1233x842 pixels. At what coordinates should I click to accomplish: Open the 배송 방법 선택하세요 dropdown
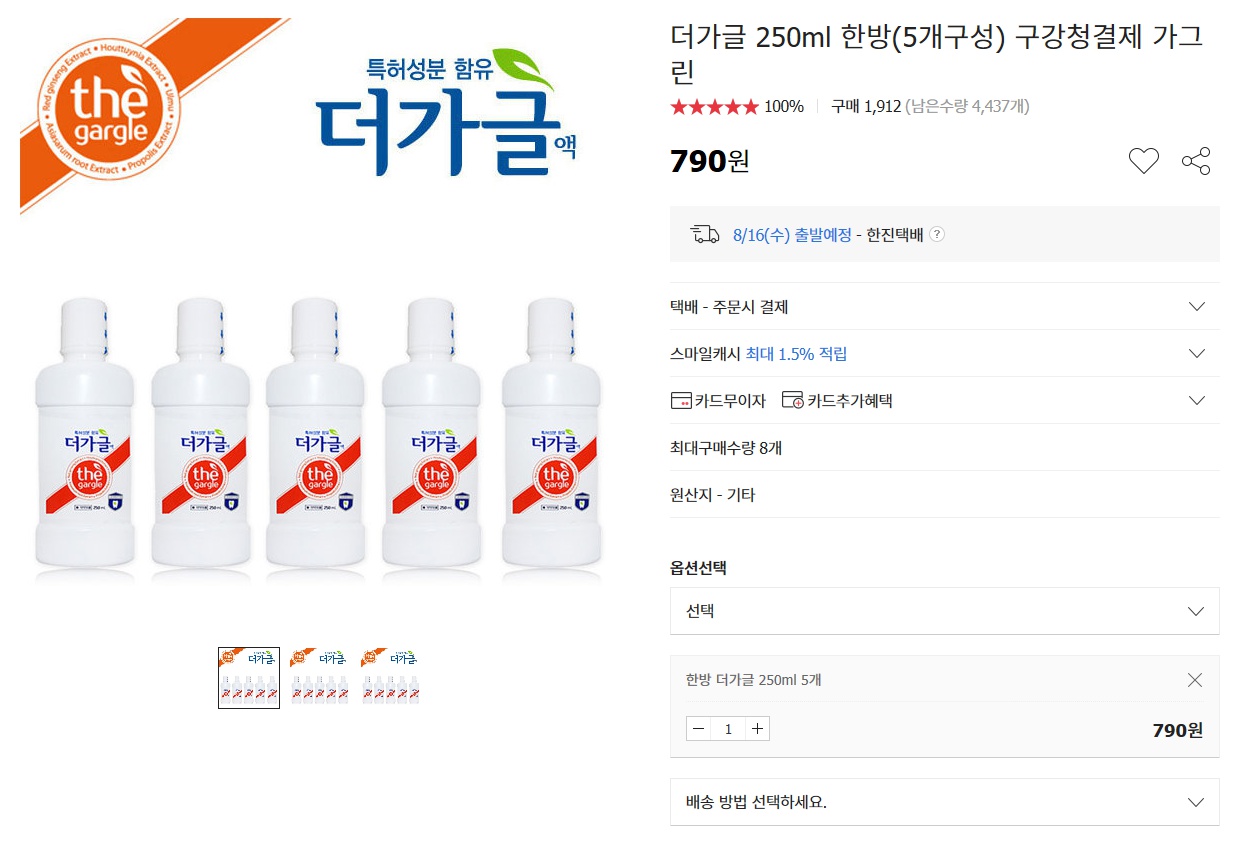(944, 802)
